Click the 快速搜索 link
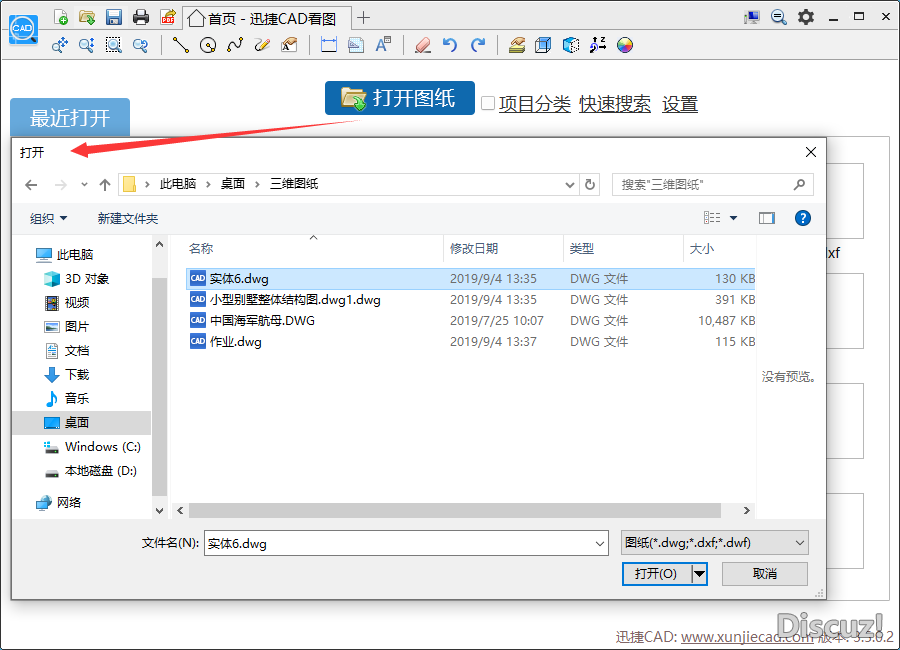This screenshot has width=900, height=650. pyautogui.click(x=614, y=103)
